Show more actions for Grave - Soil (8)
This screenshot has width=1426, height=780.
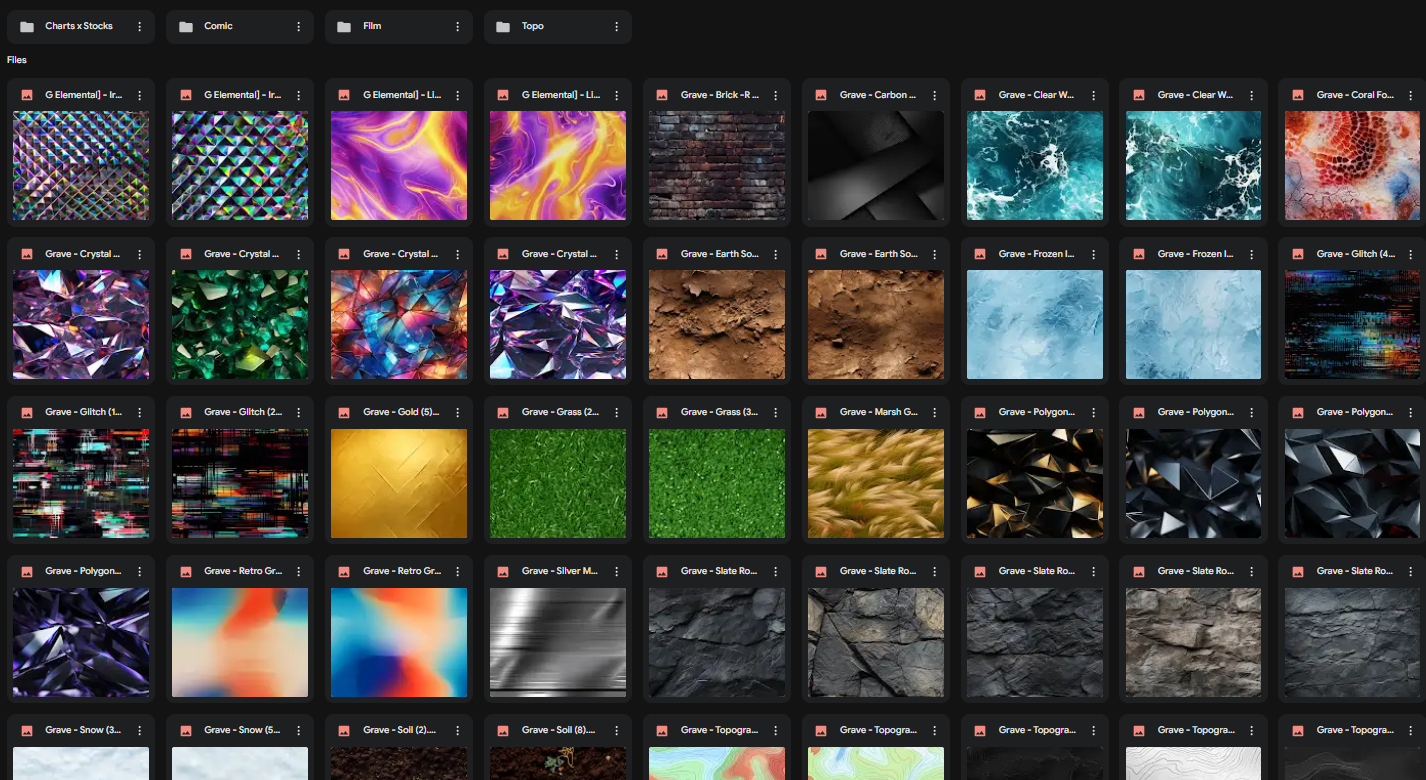(x=616, y=730)
